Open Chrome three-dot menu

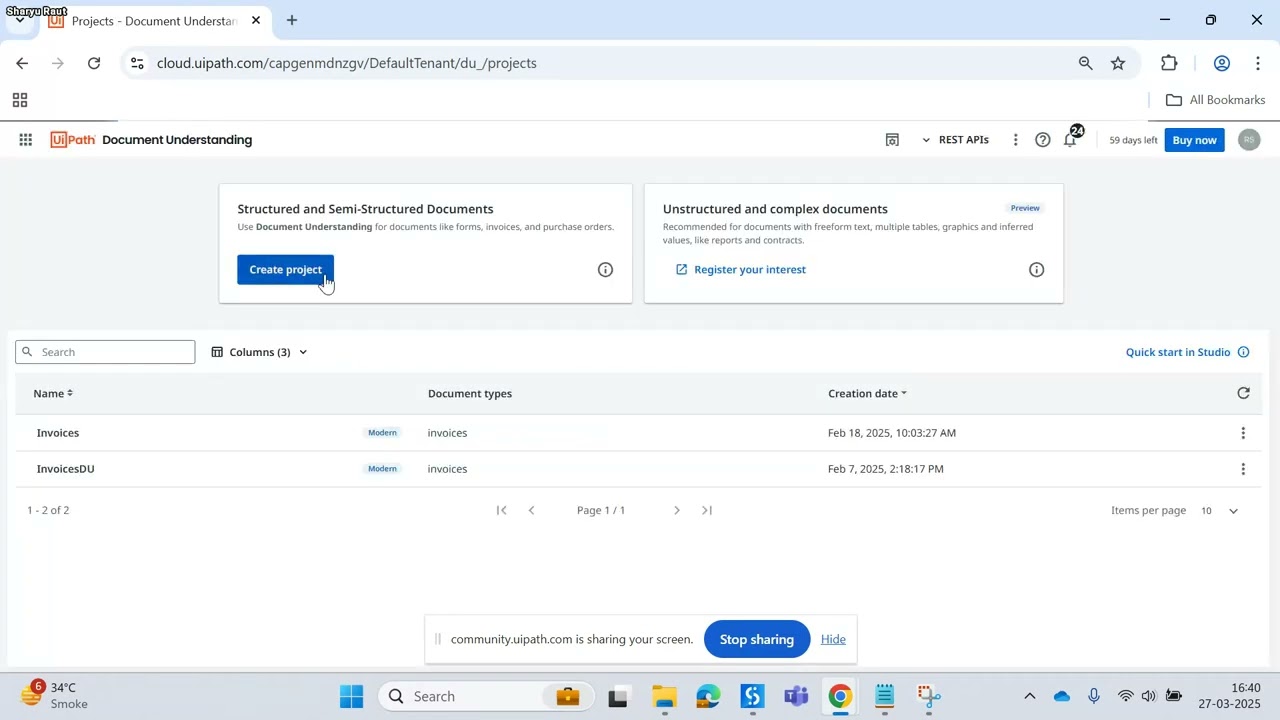tap(1257, 63)
